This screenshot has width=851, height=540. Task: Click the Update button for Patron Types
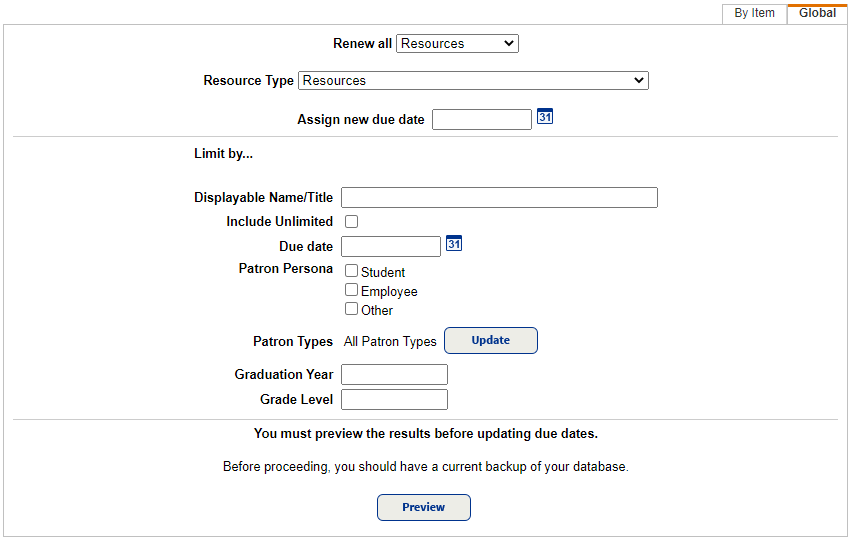(x=491, y=340)
